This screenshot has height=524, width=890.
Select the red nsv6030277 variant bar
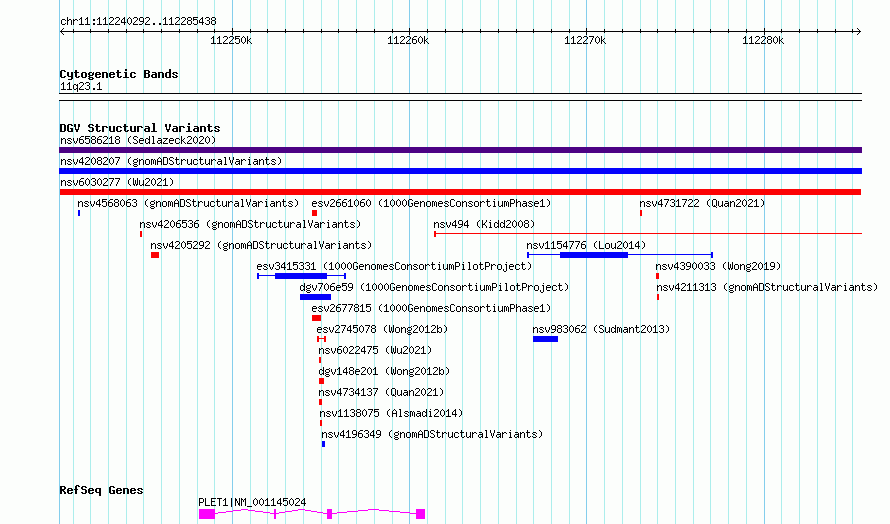pyautogui.click(x=460, y=192)
